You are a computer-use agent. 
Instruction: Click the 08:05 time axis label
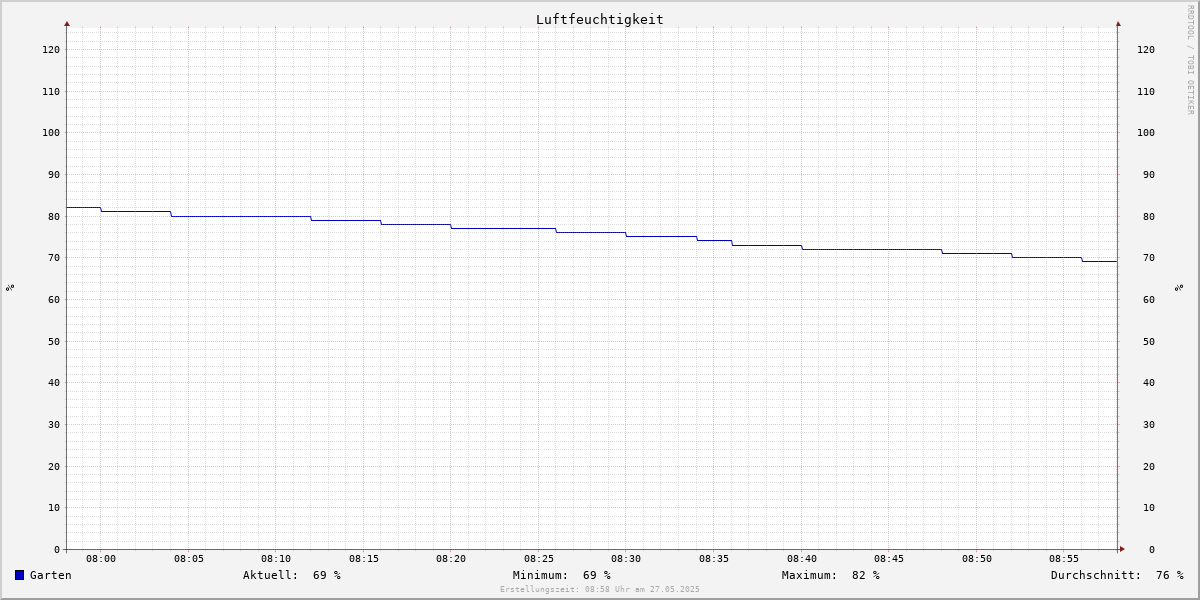coord(189,558)
